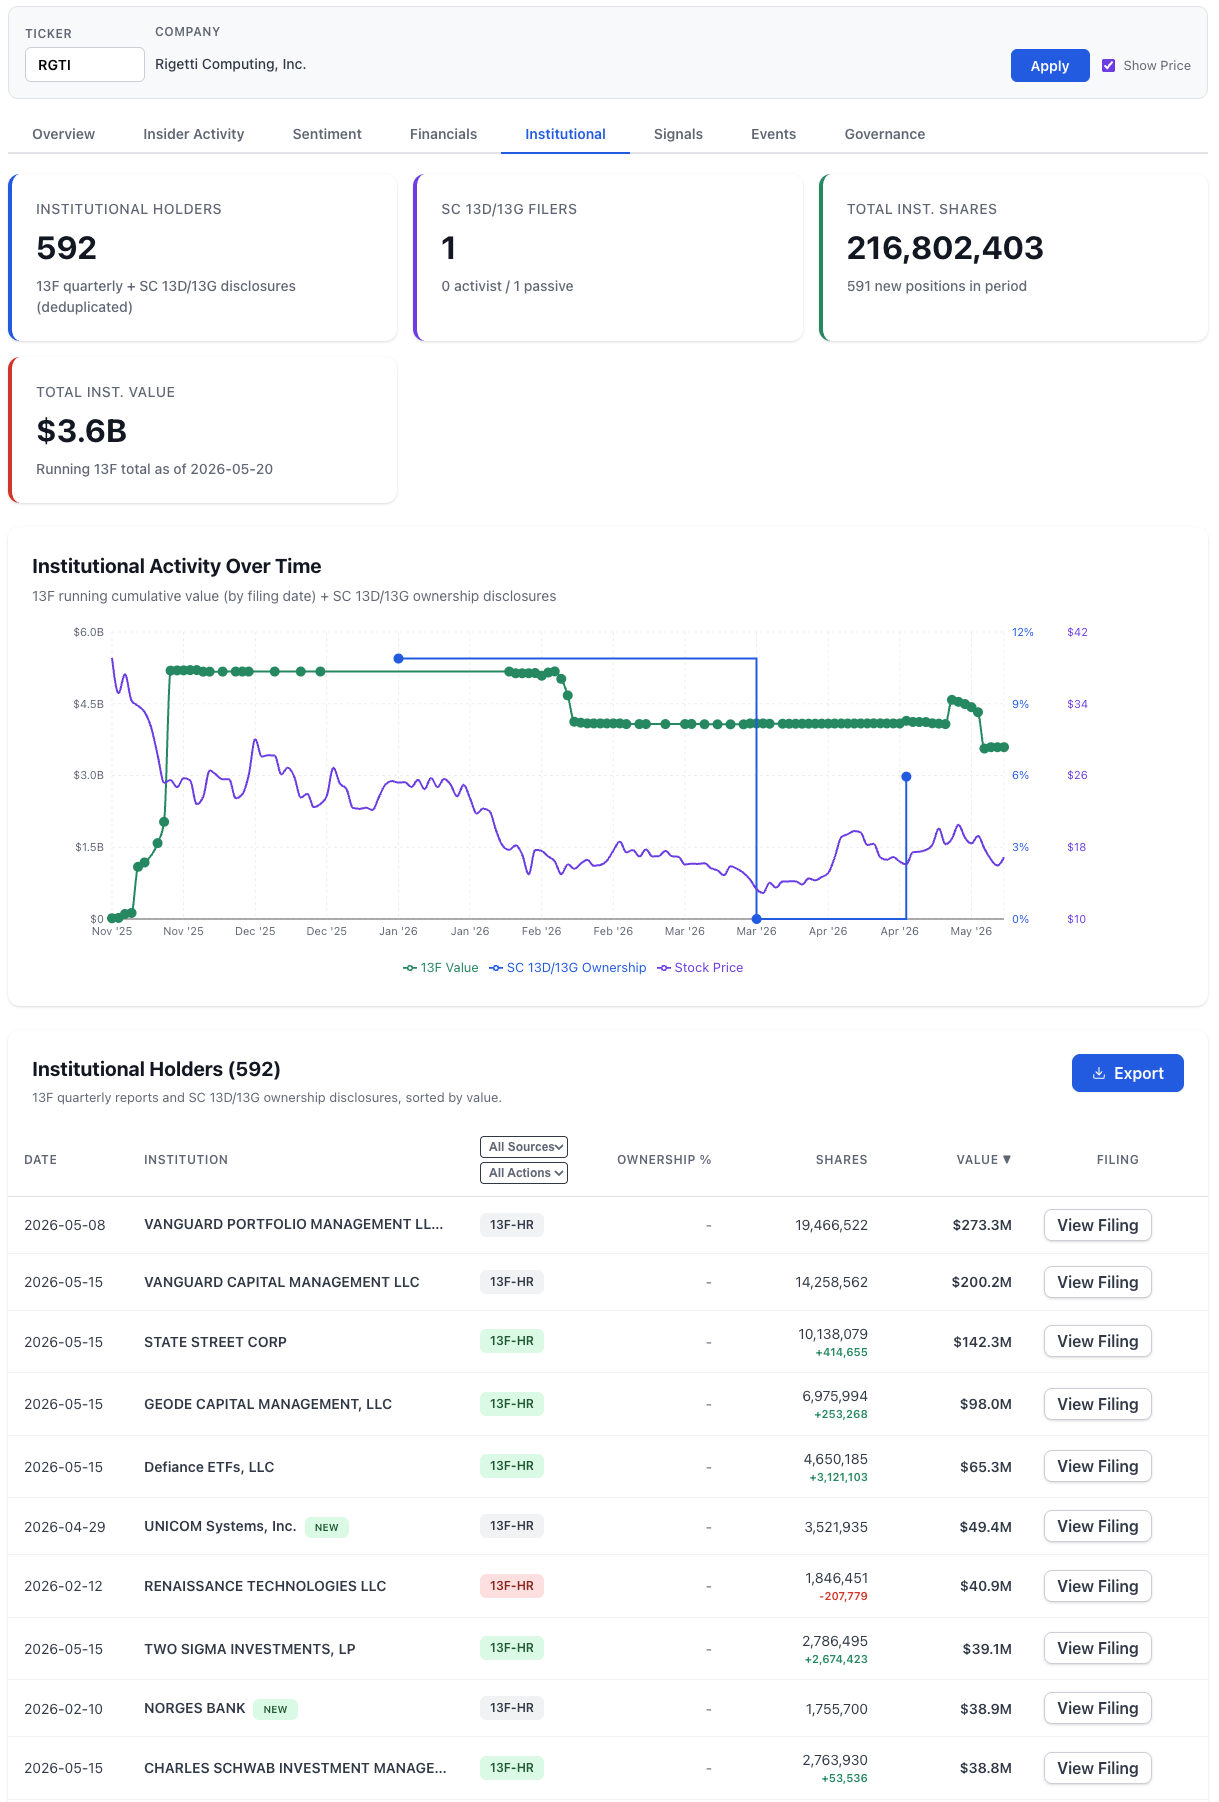Screen dimensions: 1219x1802
Task: Click the NEW badge next to UNICOM Systems
Action: (326, 1527)
